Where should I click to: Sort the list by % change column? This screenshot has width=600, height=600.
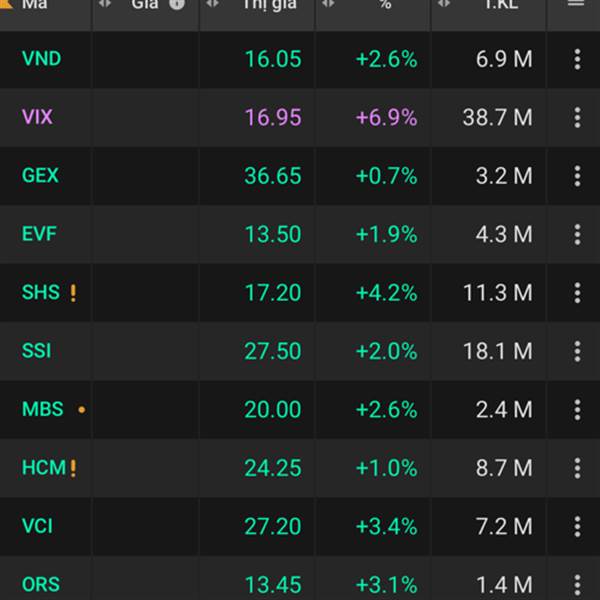(385, 4)
